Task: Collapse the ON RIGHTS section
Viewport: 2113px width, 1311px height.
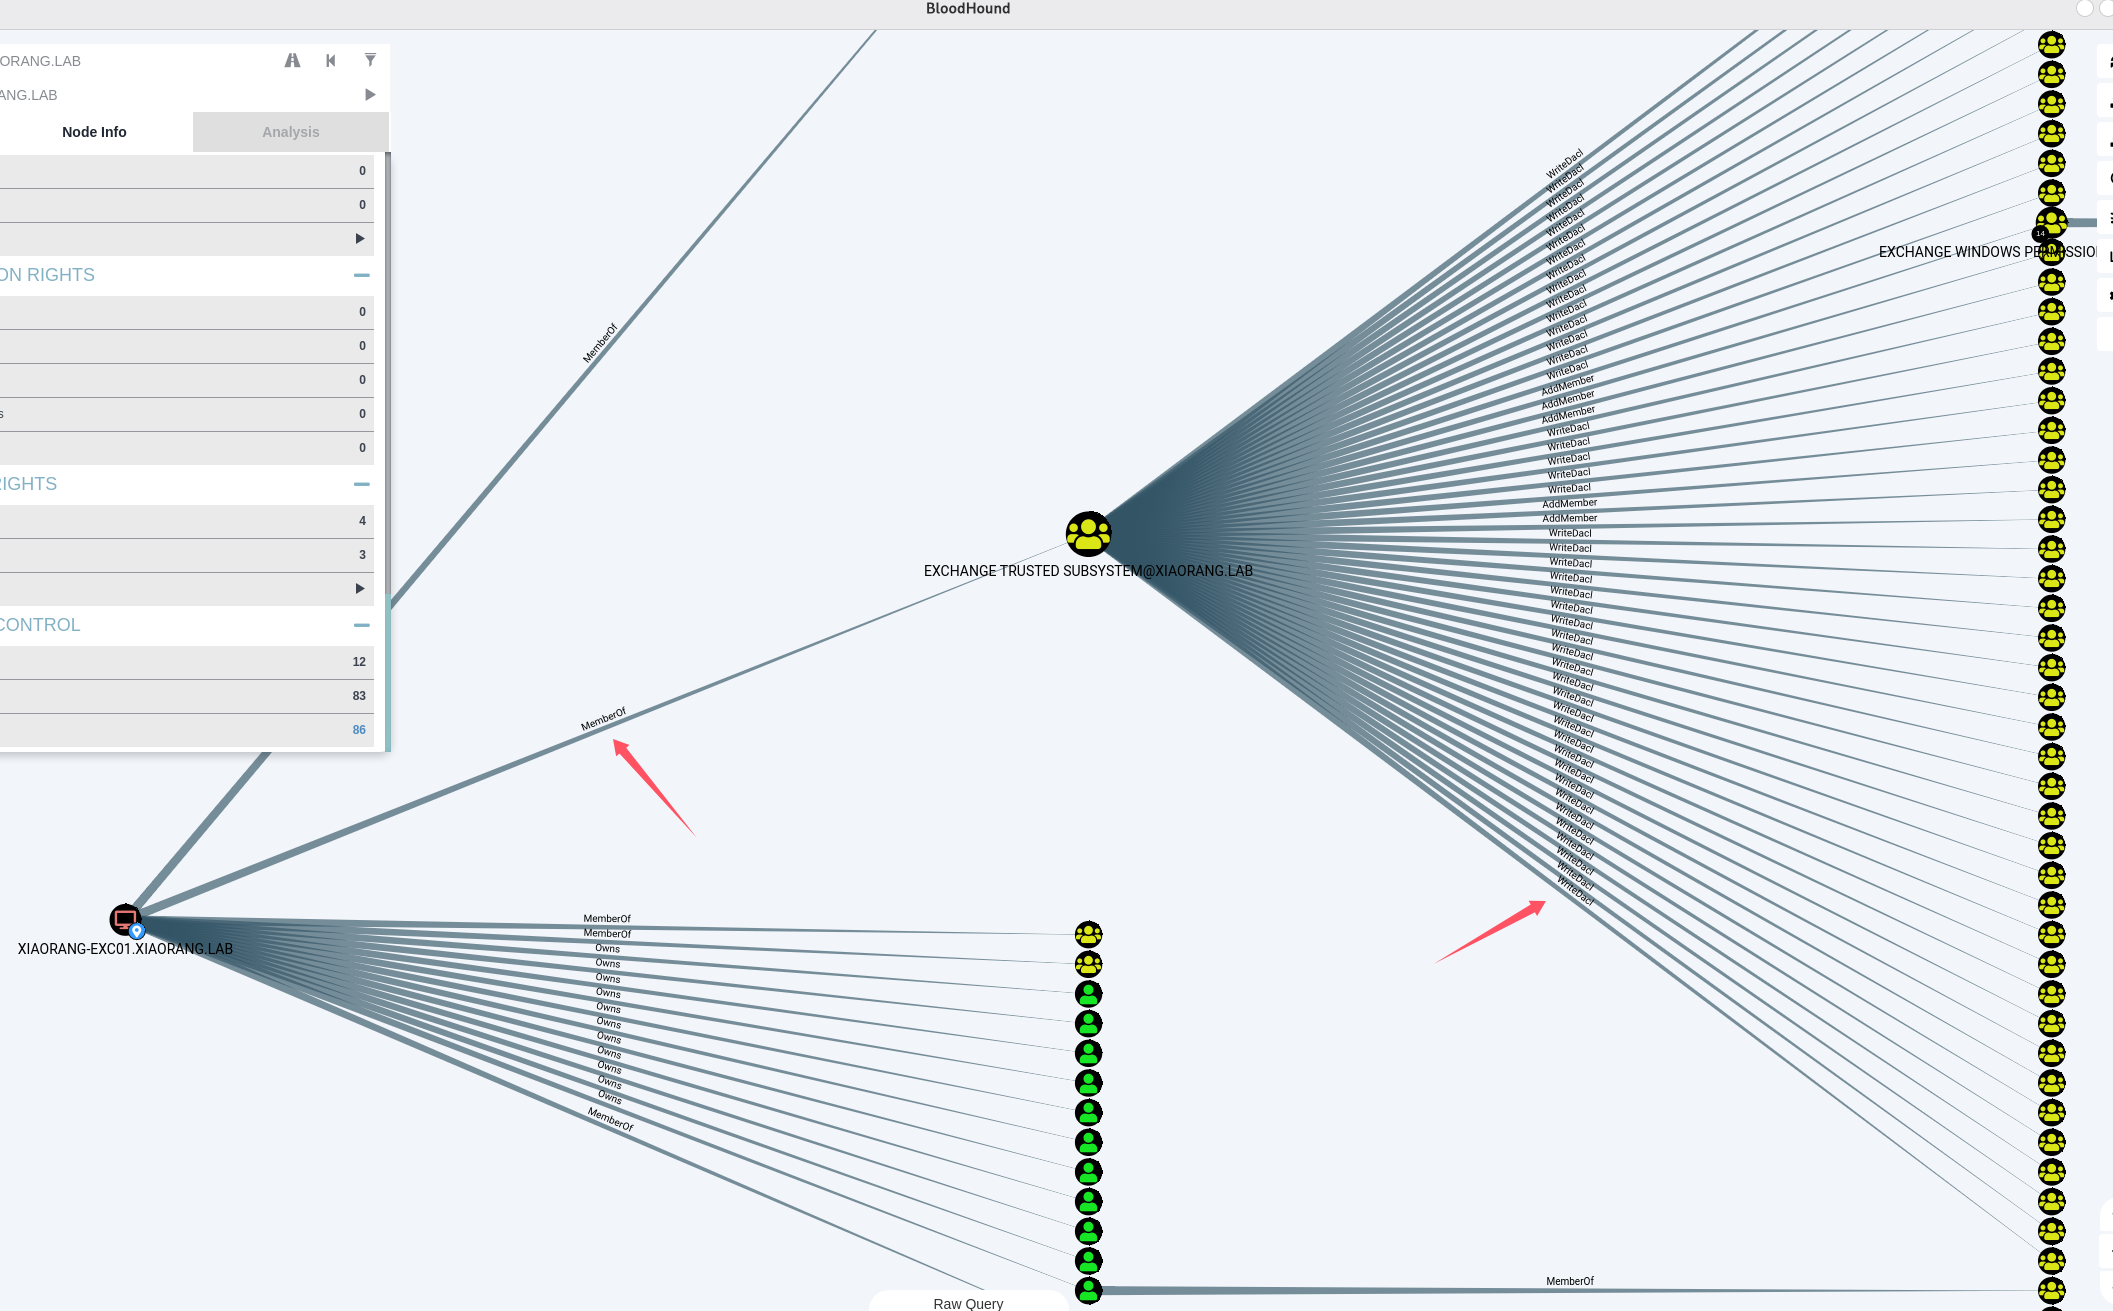Action: [x=361, y=275]
